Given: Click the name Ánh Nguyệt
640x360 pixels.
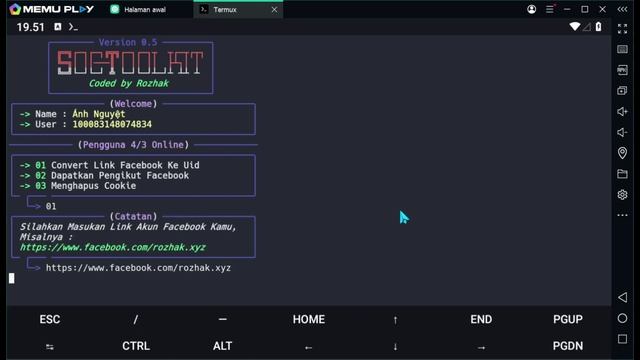Looking at the screenshot, I should pos(99,114).
